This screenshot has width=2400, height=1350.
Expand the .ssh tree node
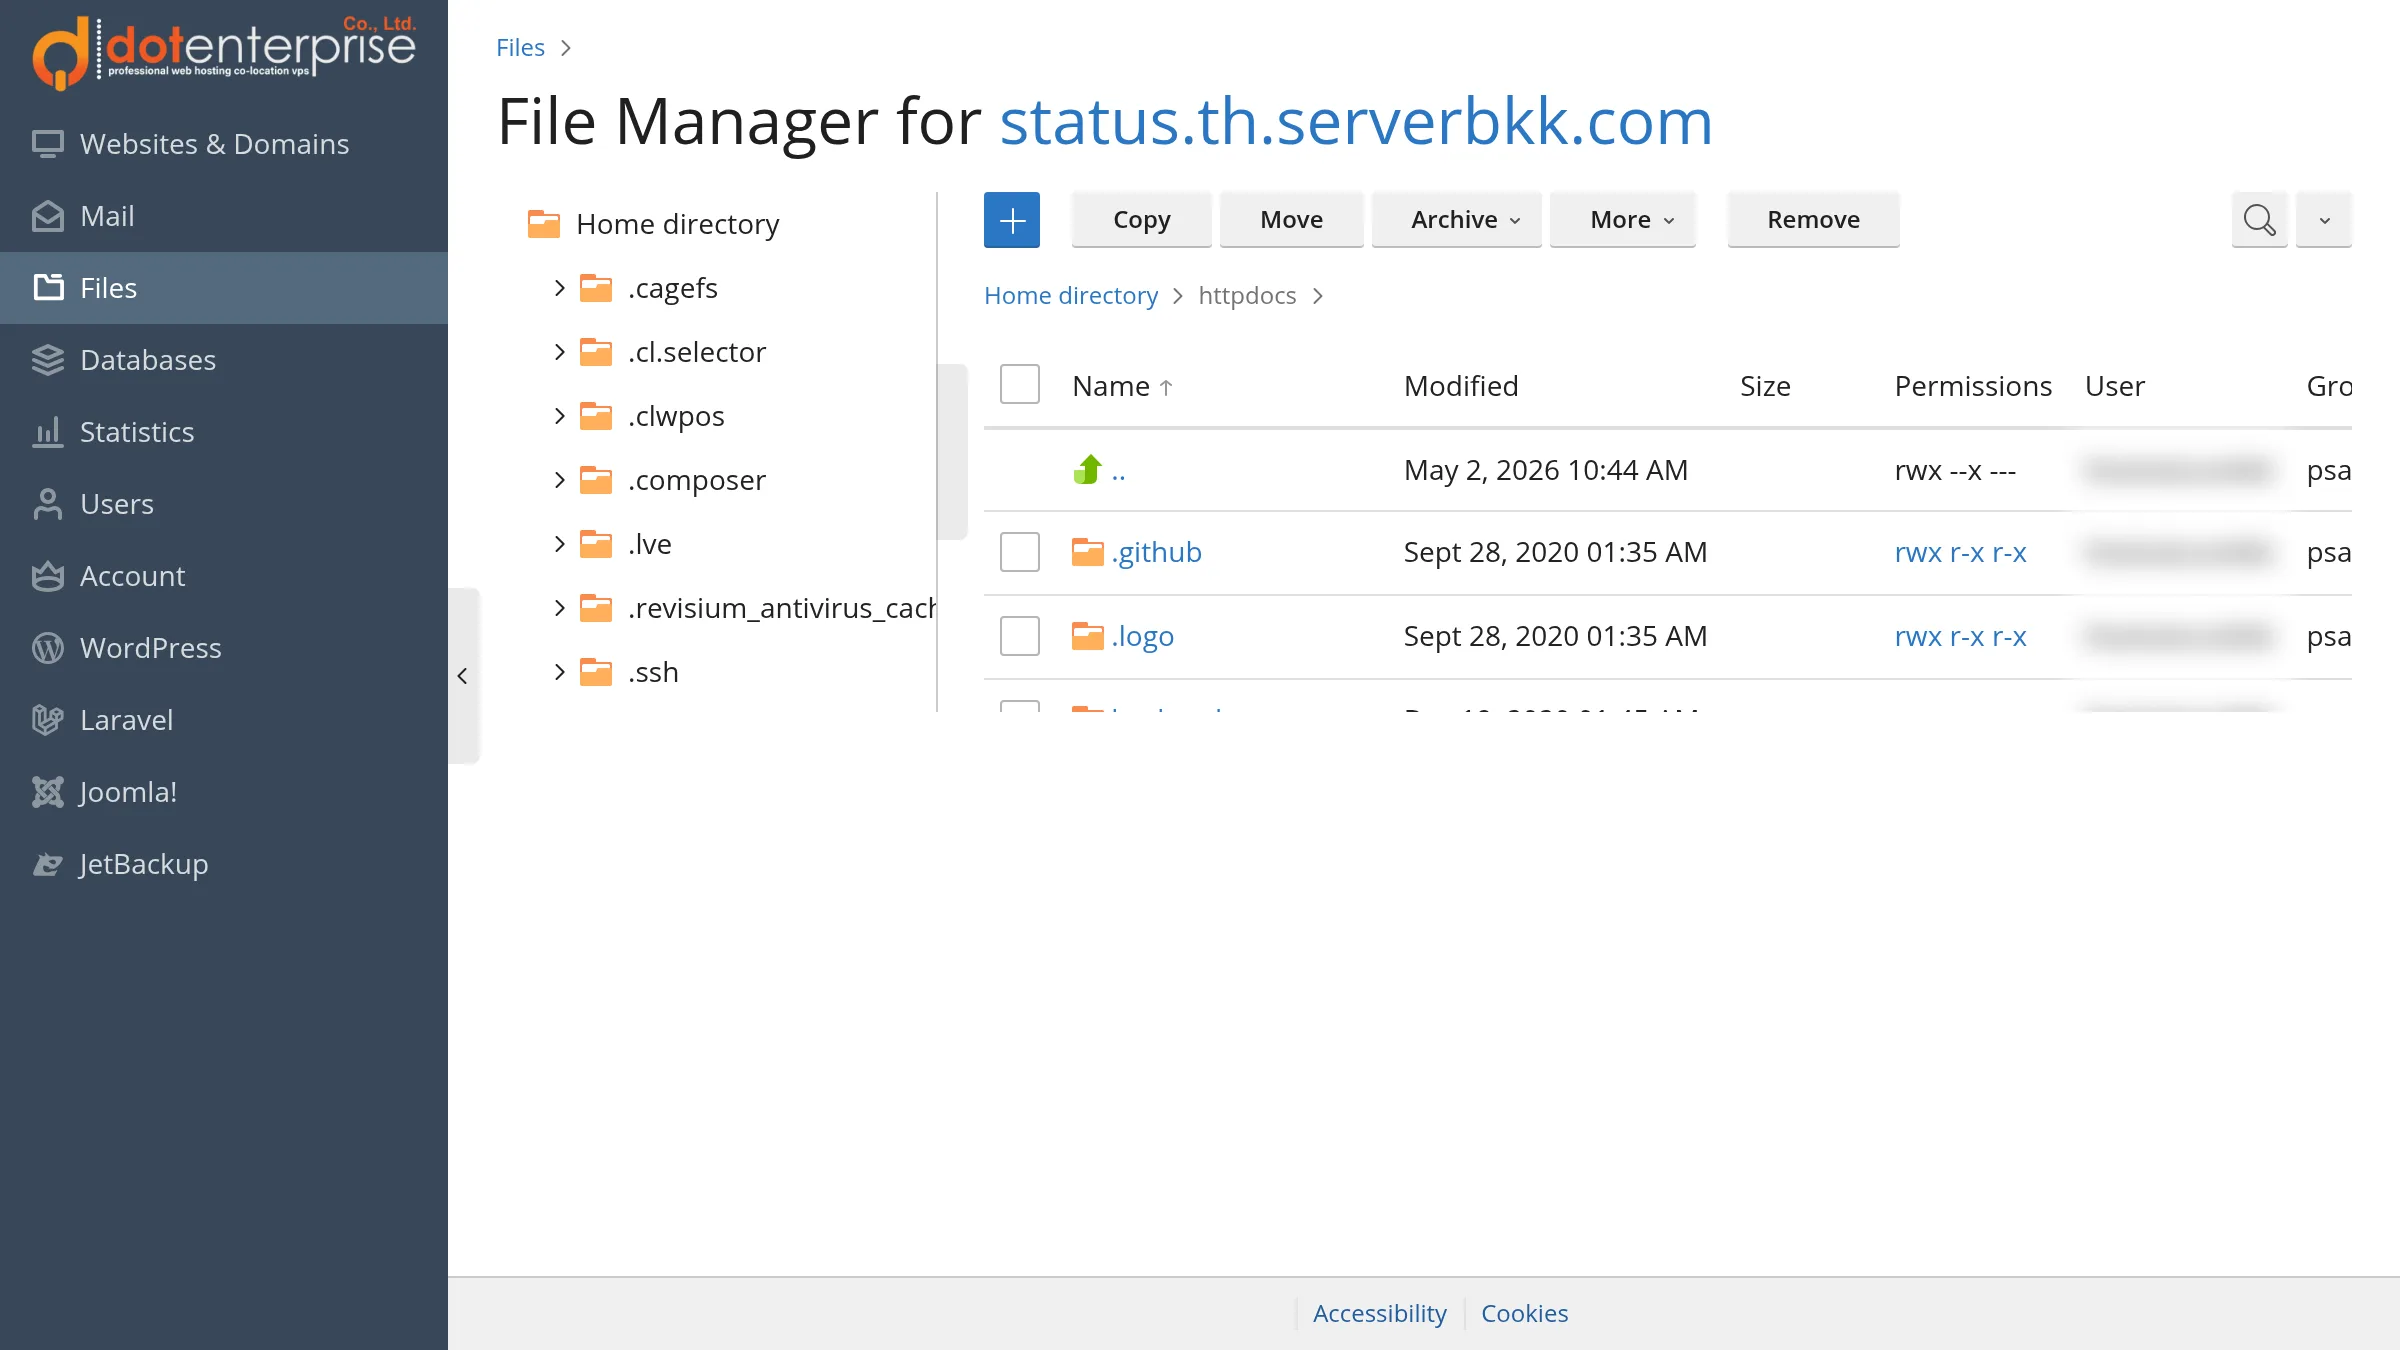point(559,672)
